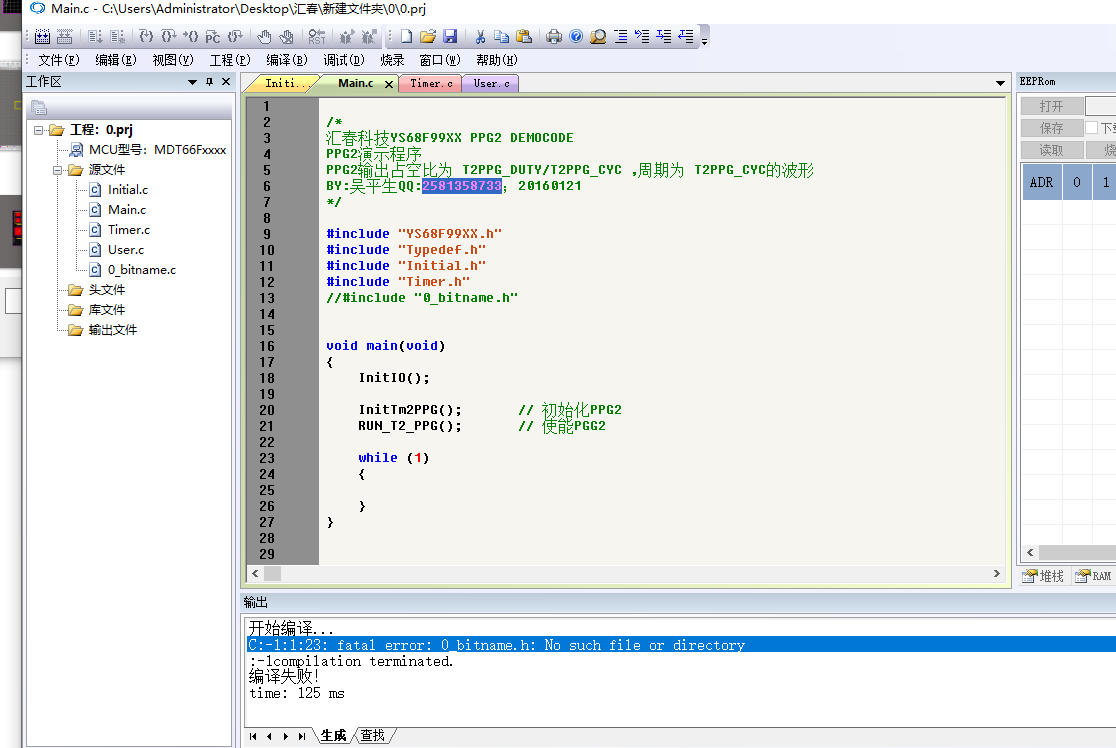The width and height of the screenshot is (1116, 748).
Task: Click the copy icon in toolbar
Action: coord(502,36)
